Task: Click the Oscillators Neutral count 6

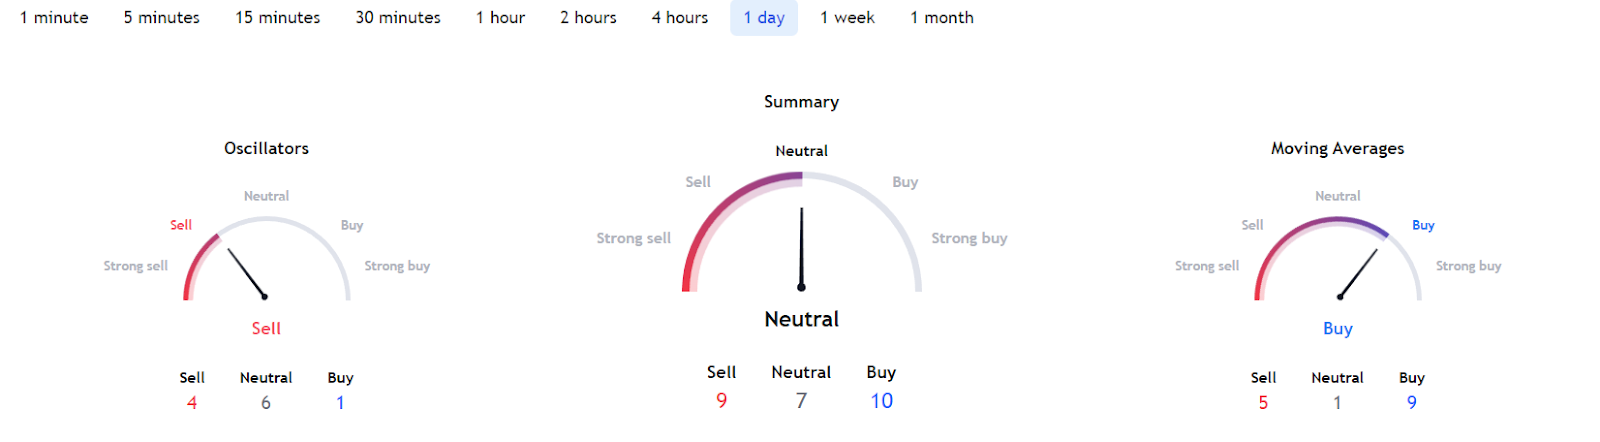Action: 266,403
